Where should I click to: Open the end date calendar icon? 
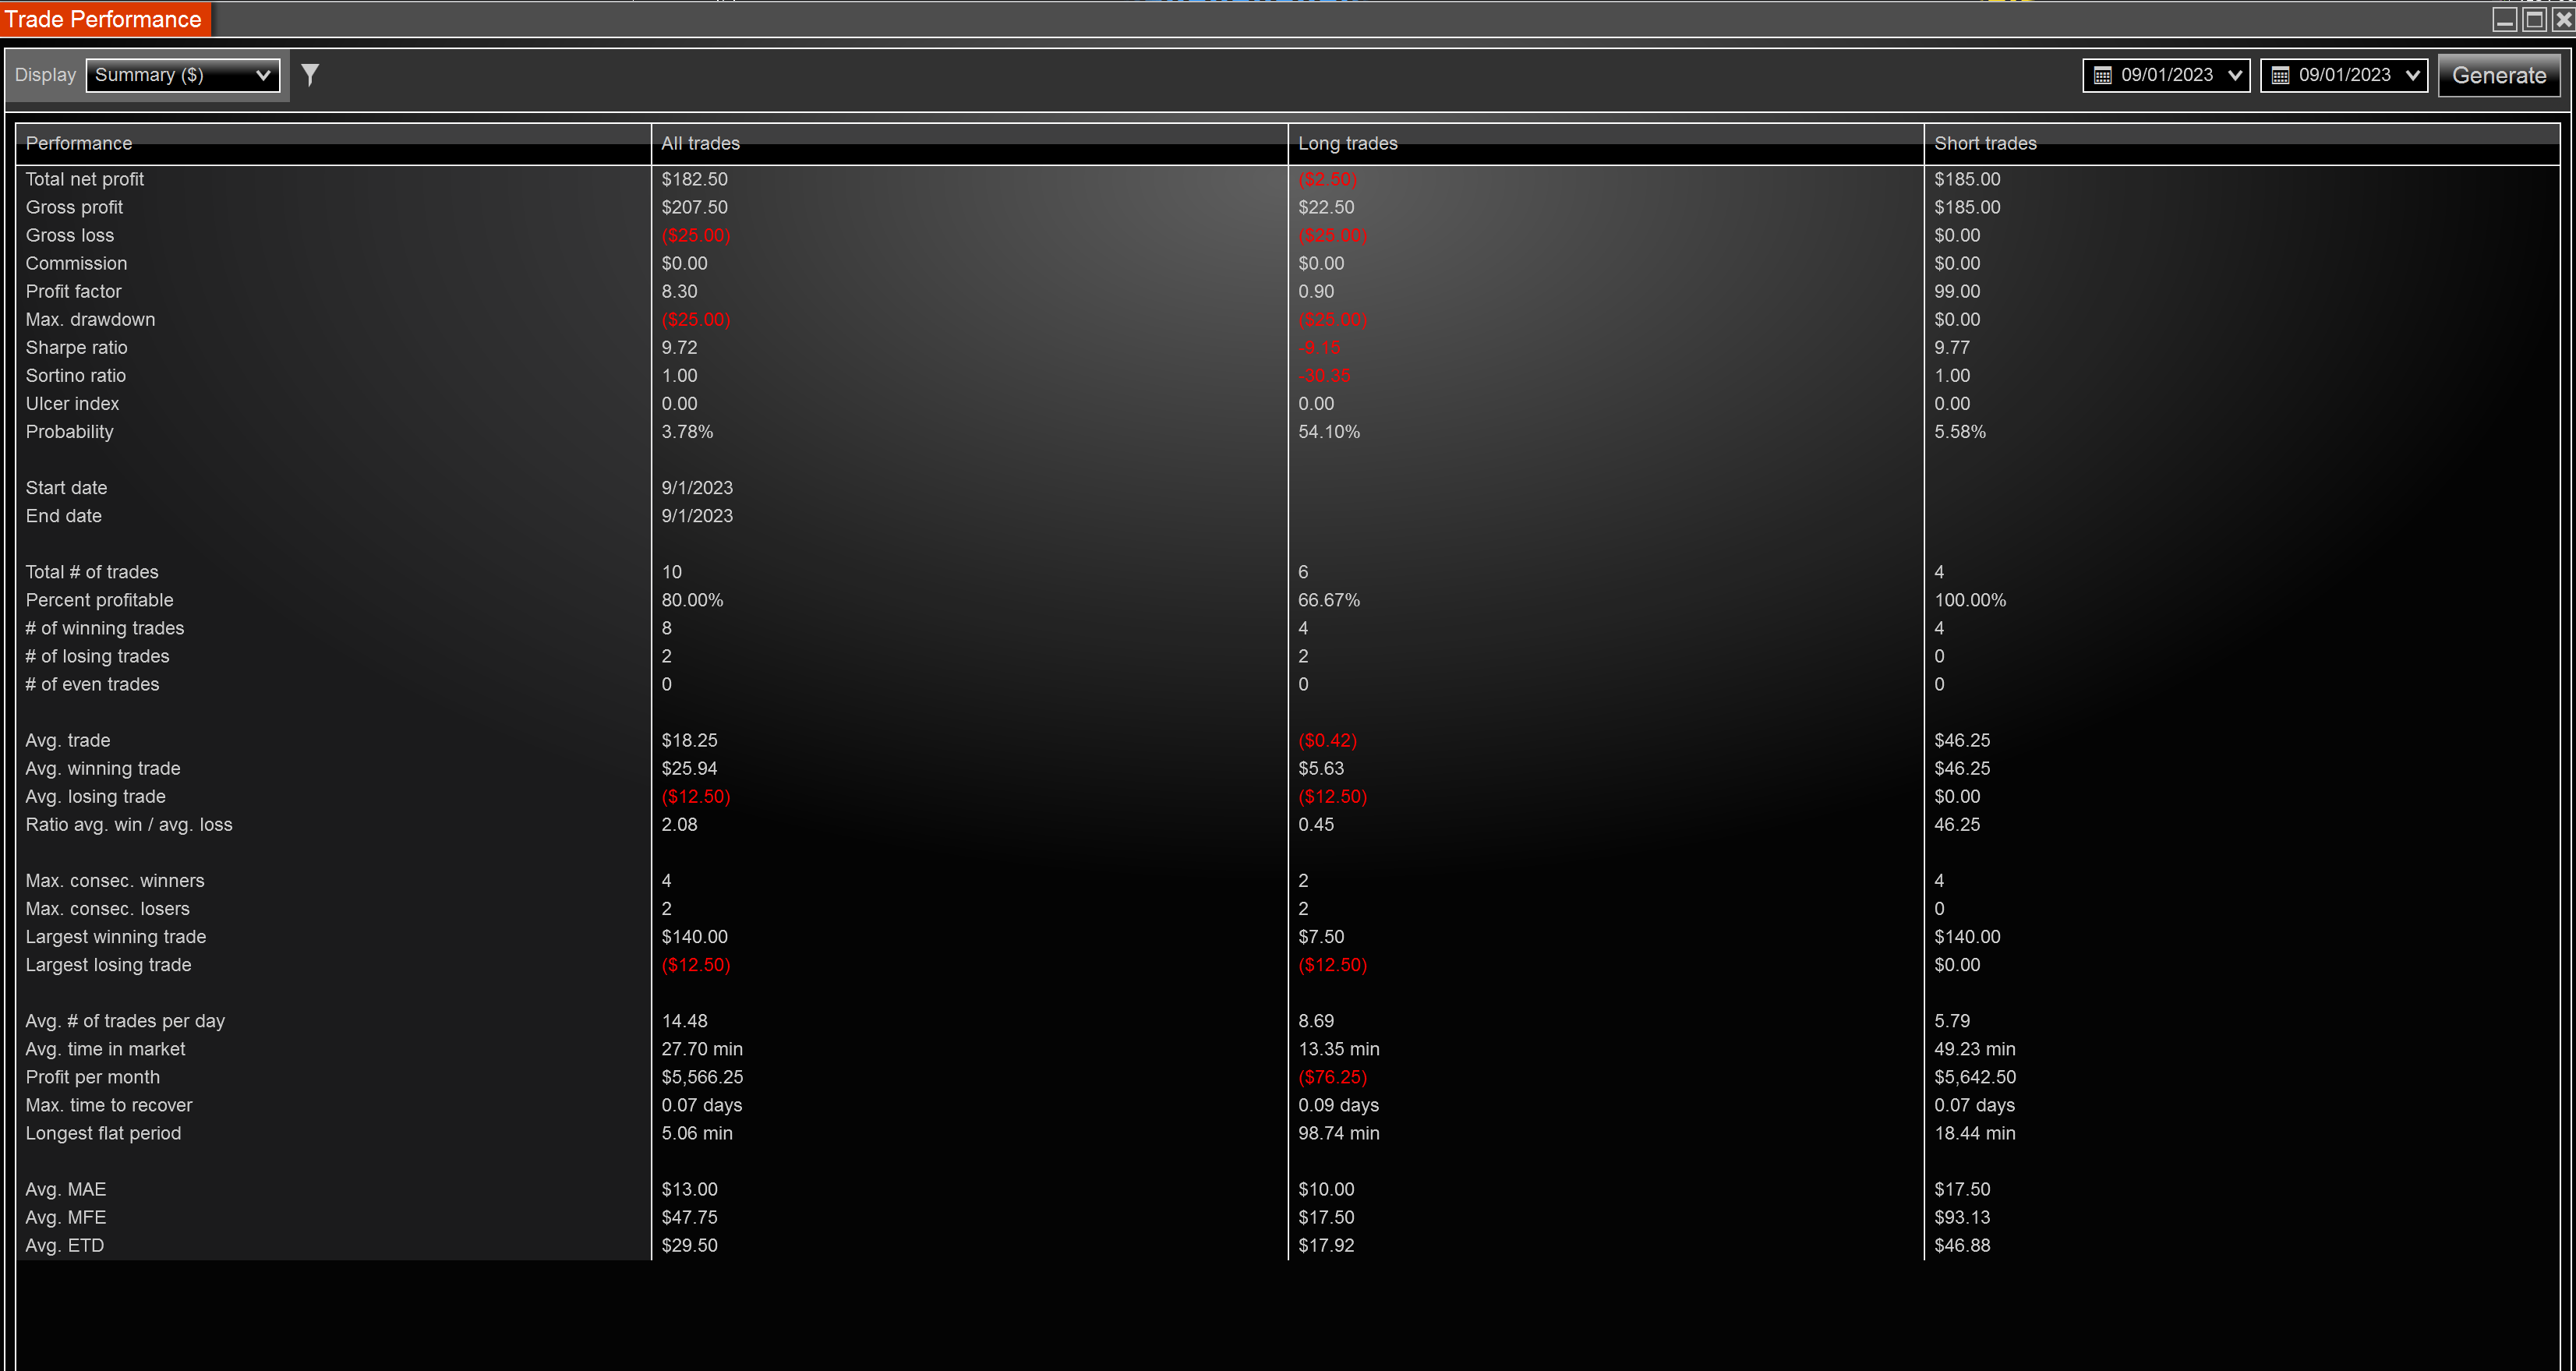[x=2280, y=76]
